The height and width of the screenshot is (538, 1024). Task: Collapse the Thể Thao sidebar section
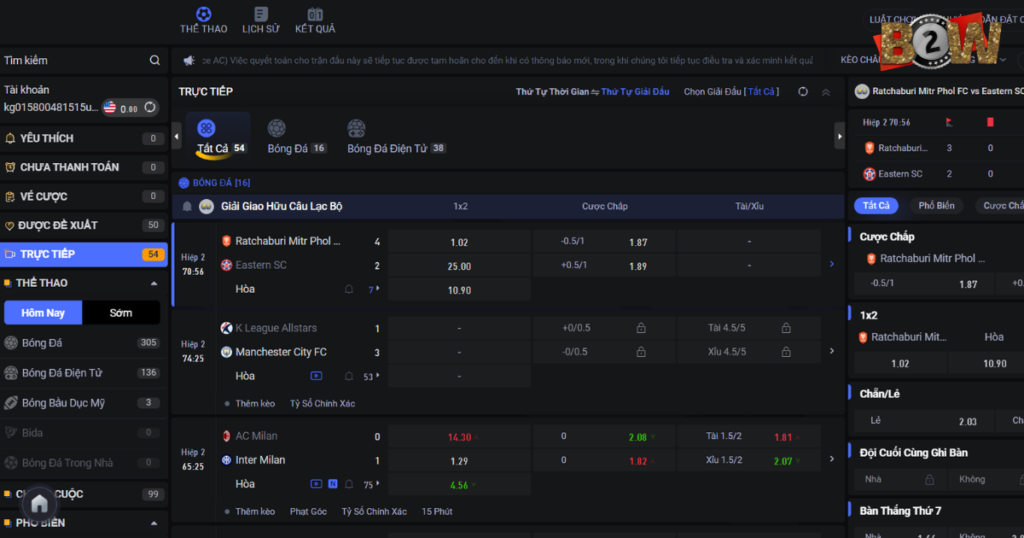(154, 283)
